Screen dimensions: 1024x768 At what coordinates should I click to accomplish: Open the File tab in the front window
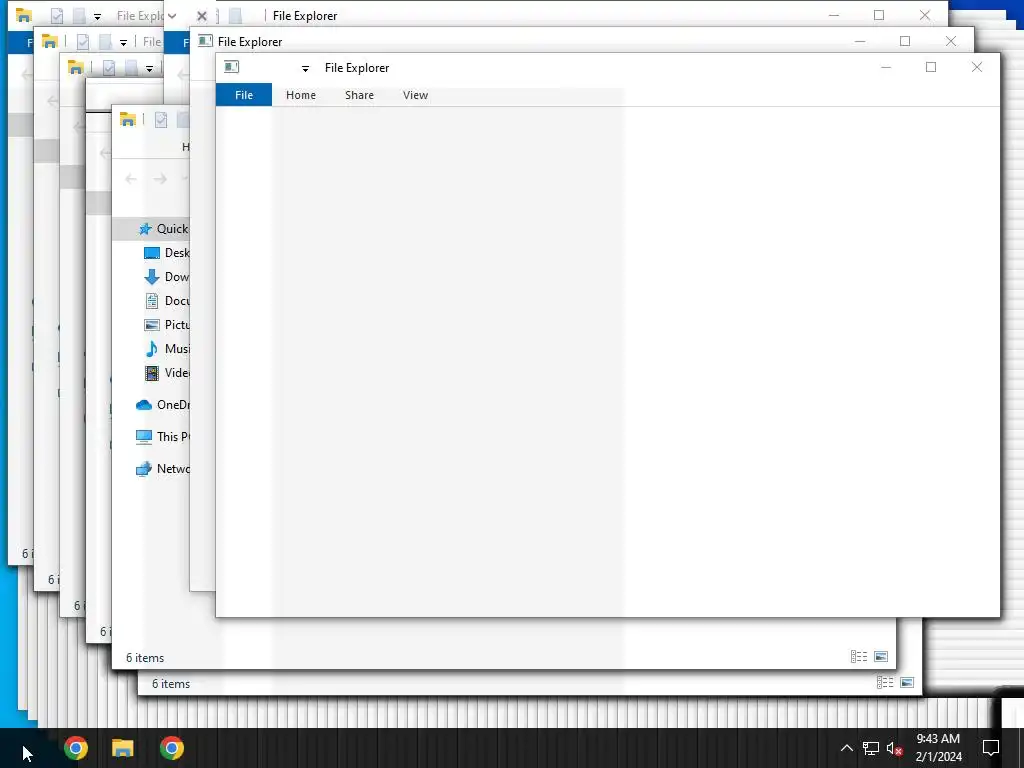(244, 95)
